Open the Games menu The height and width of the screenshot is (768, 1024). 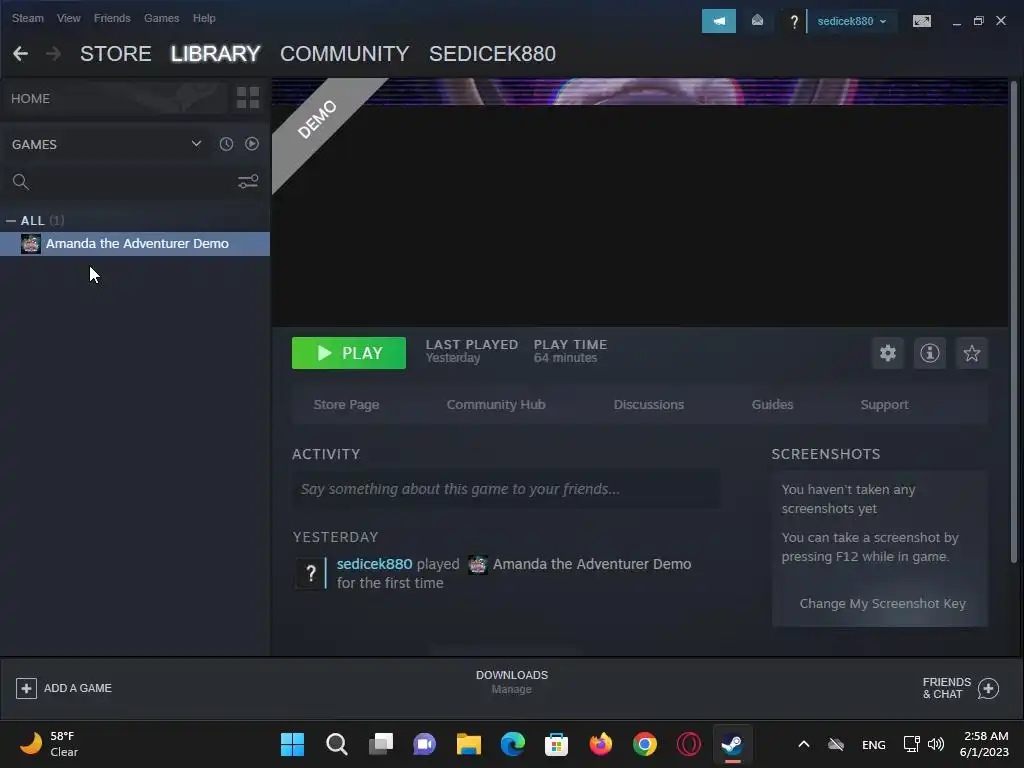pos(161,18)
